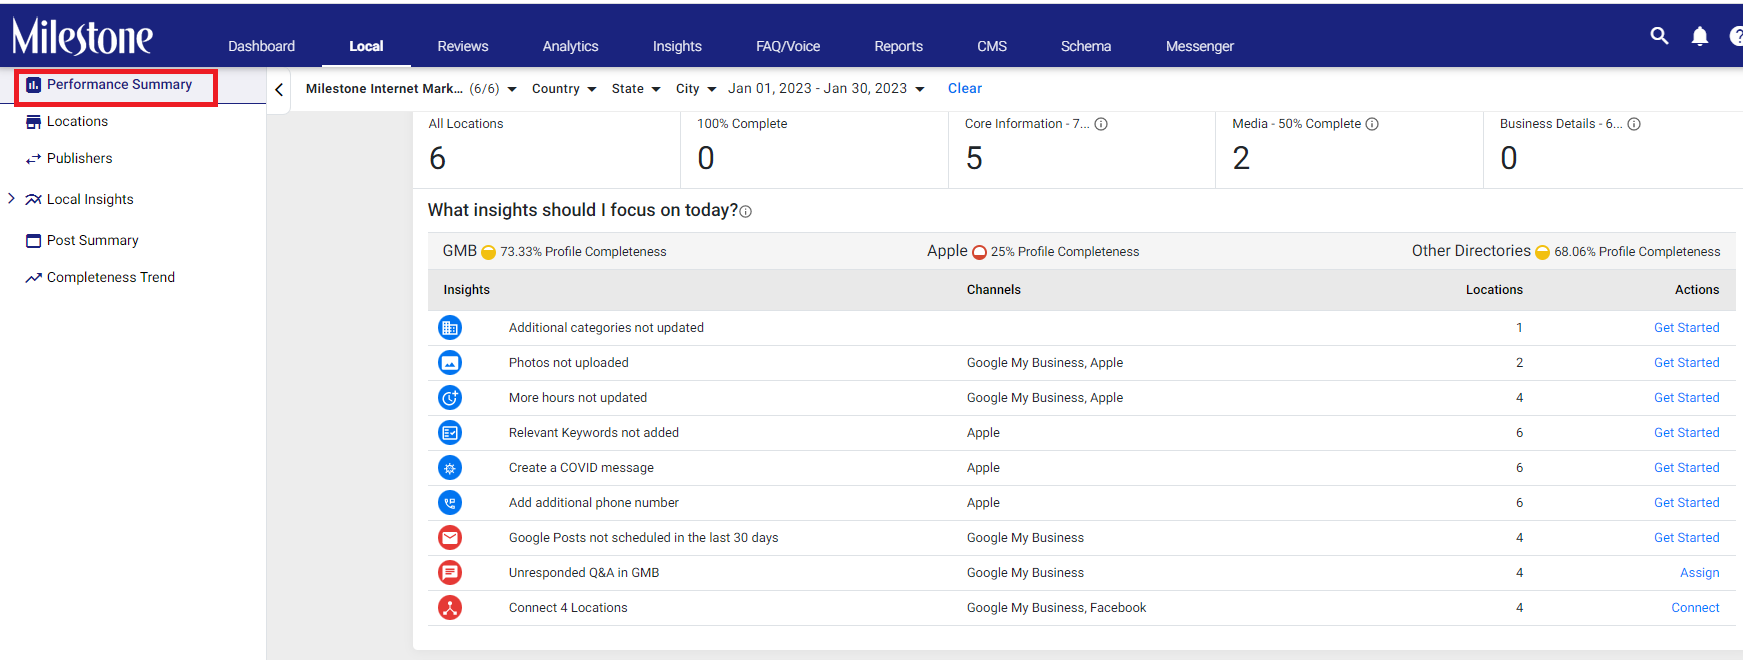This screenshot has width=1743, height=660.
Task: Click the Create a COVID message icon
Action: pos(450,468)
